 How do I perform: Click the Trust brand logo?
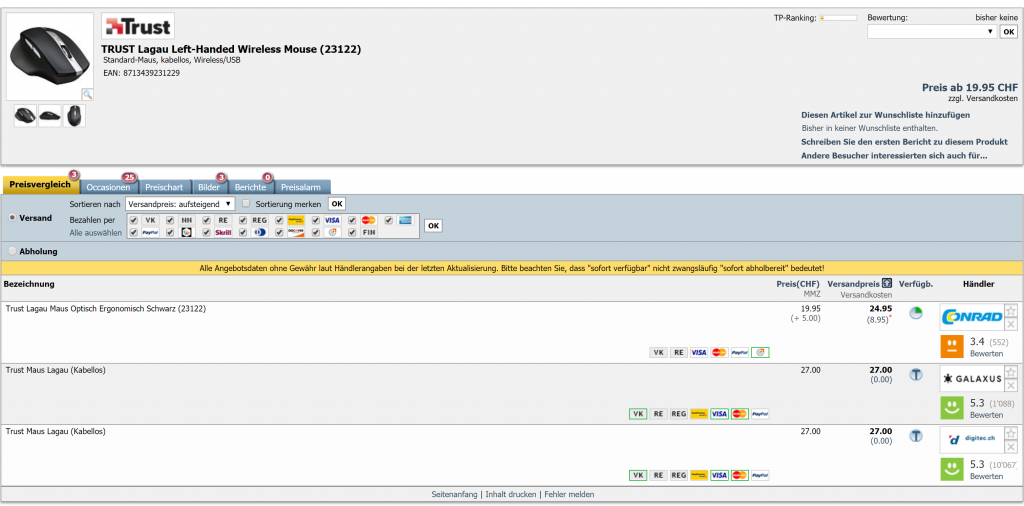(137, 26)
